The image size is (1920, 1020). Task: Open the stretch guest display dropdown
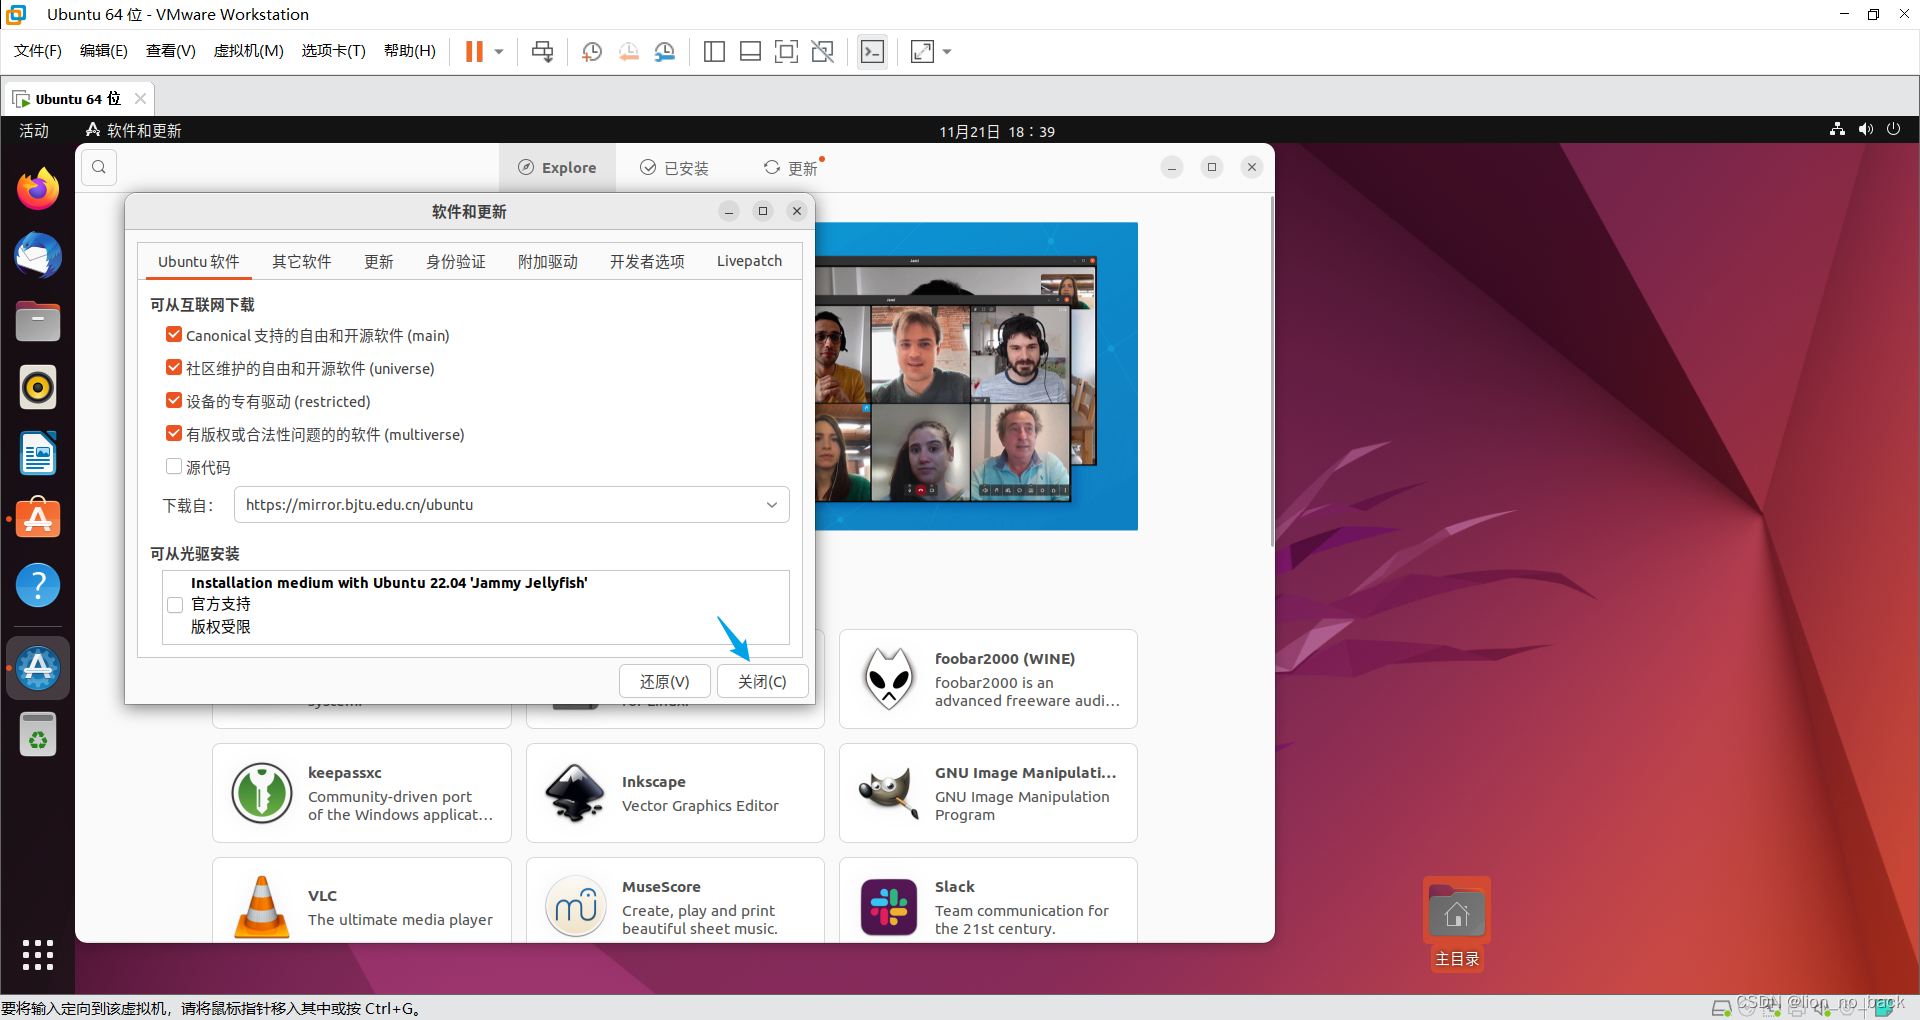947,51
